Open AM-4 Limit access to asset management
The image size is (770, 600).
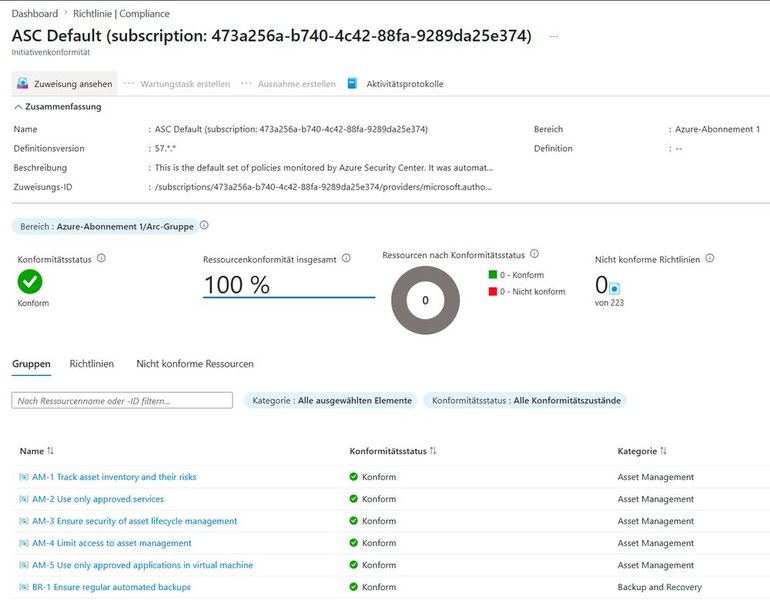click(111, 543)
